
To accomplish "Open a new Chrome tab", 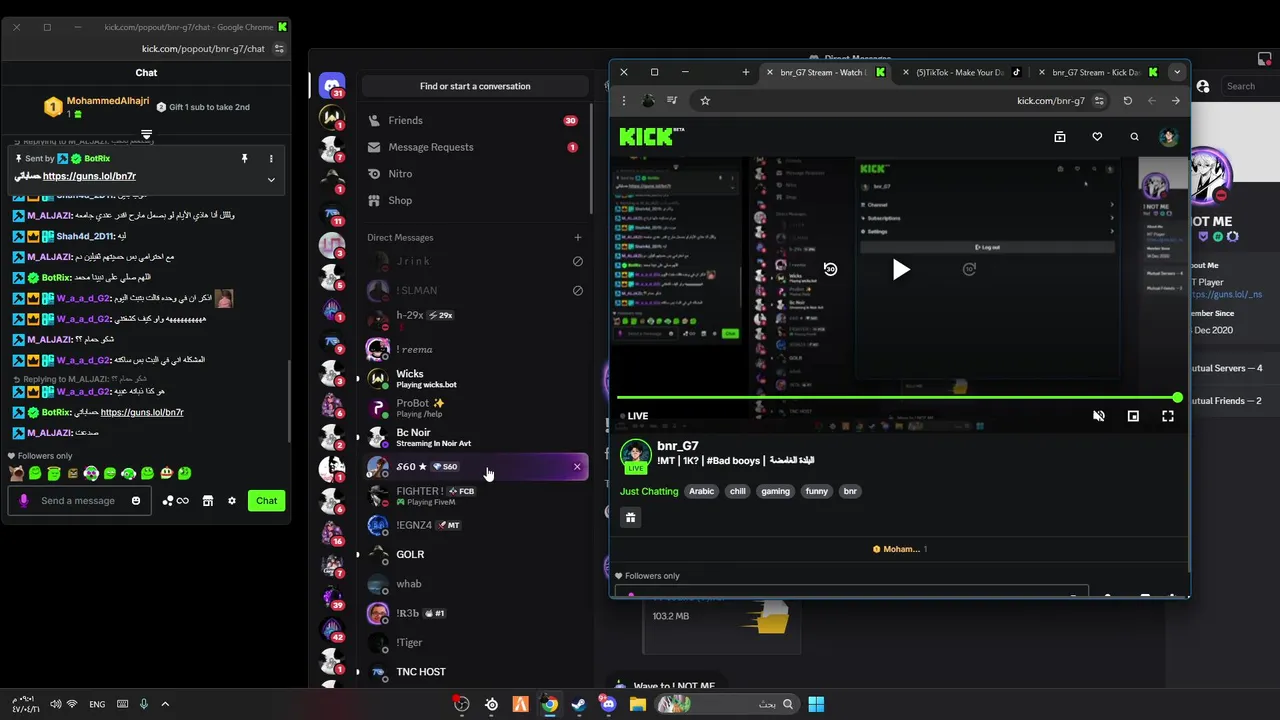I will coord(745,72).
